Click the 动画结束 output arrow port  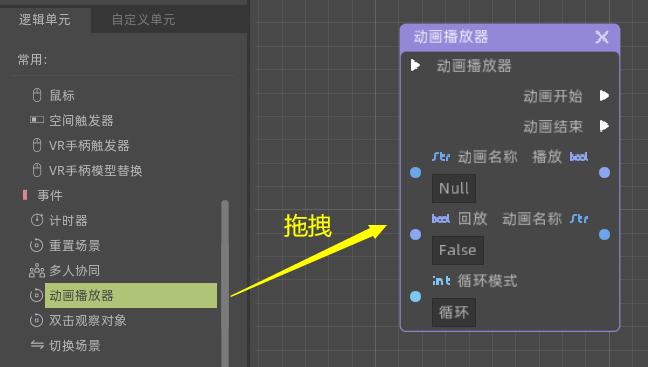point(604,126)
